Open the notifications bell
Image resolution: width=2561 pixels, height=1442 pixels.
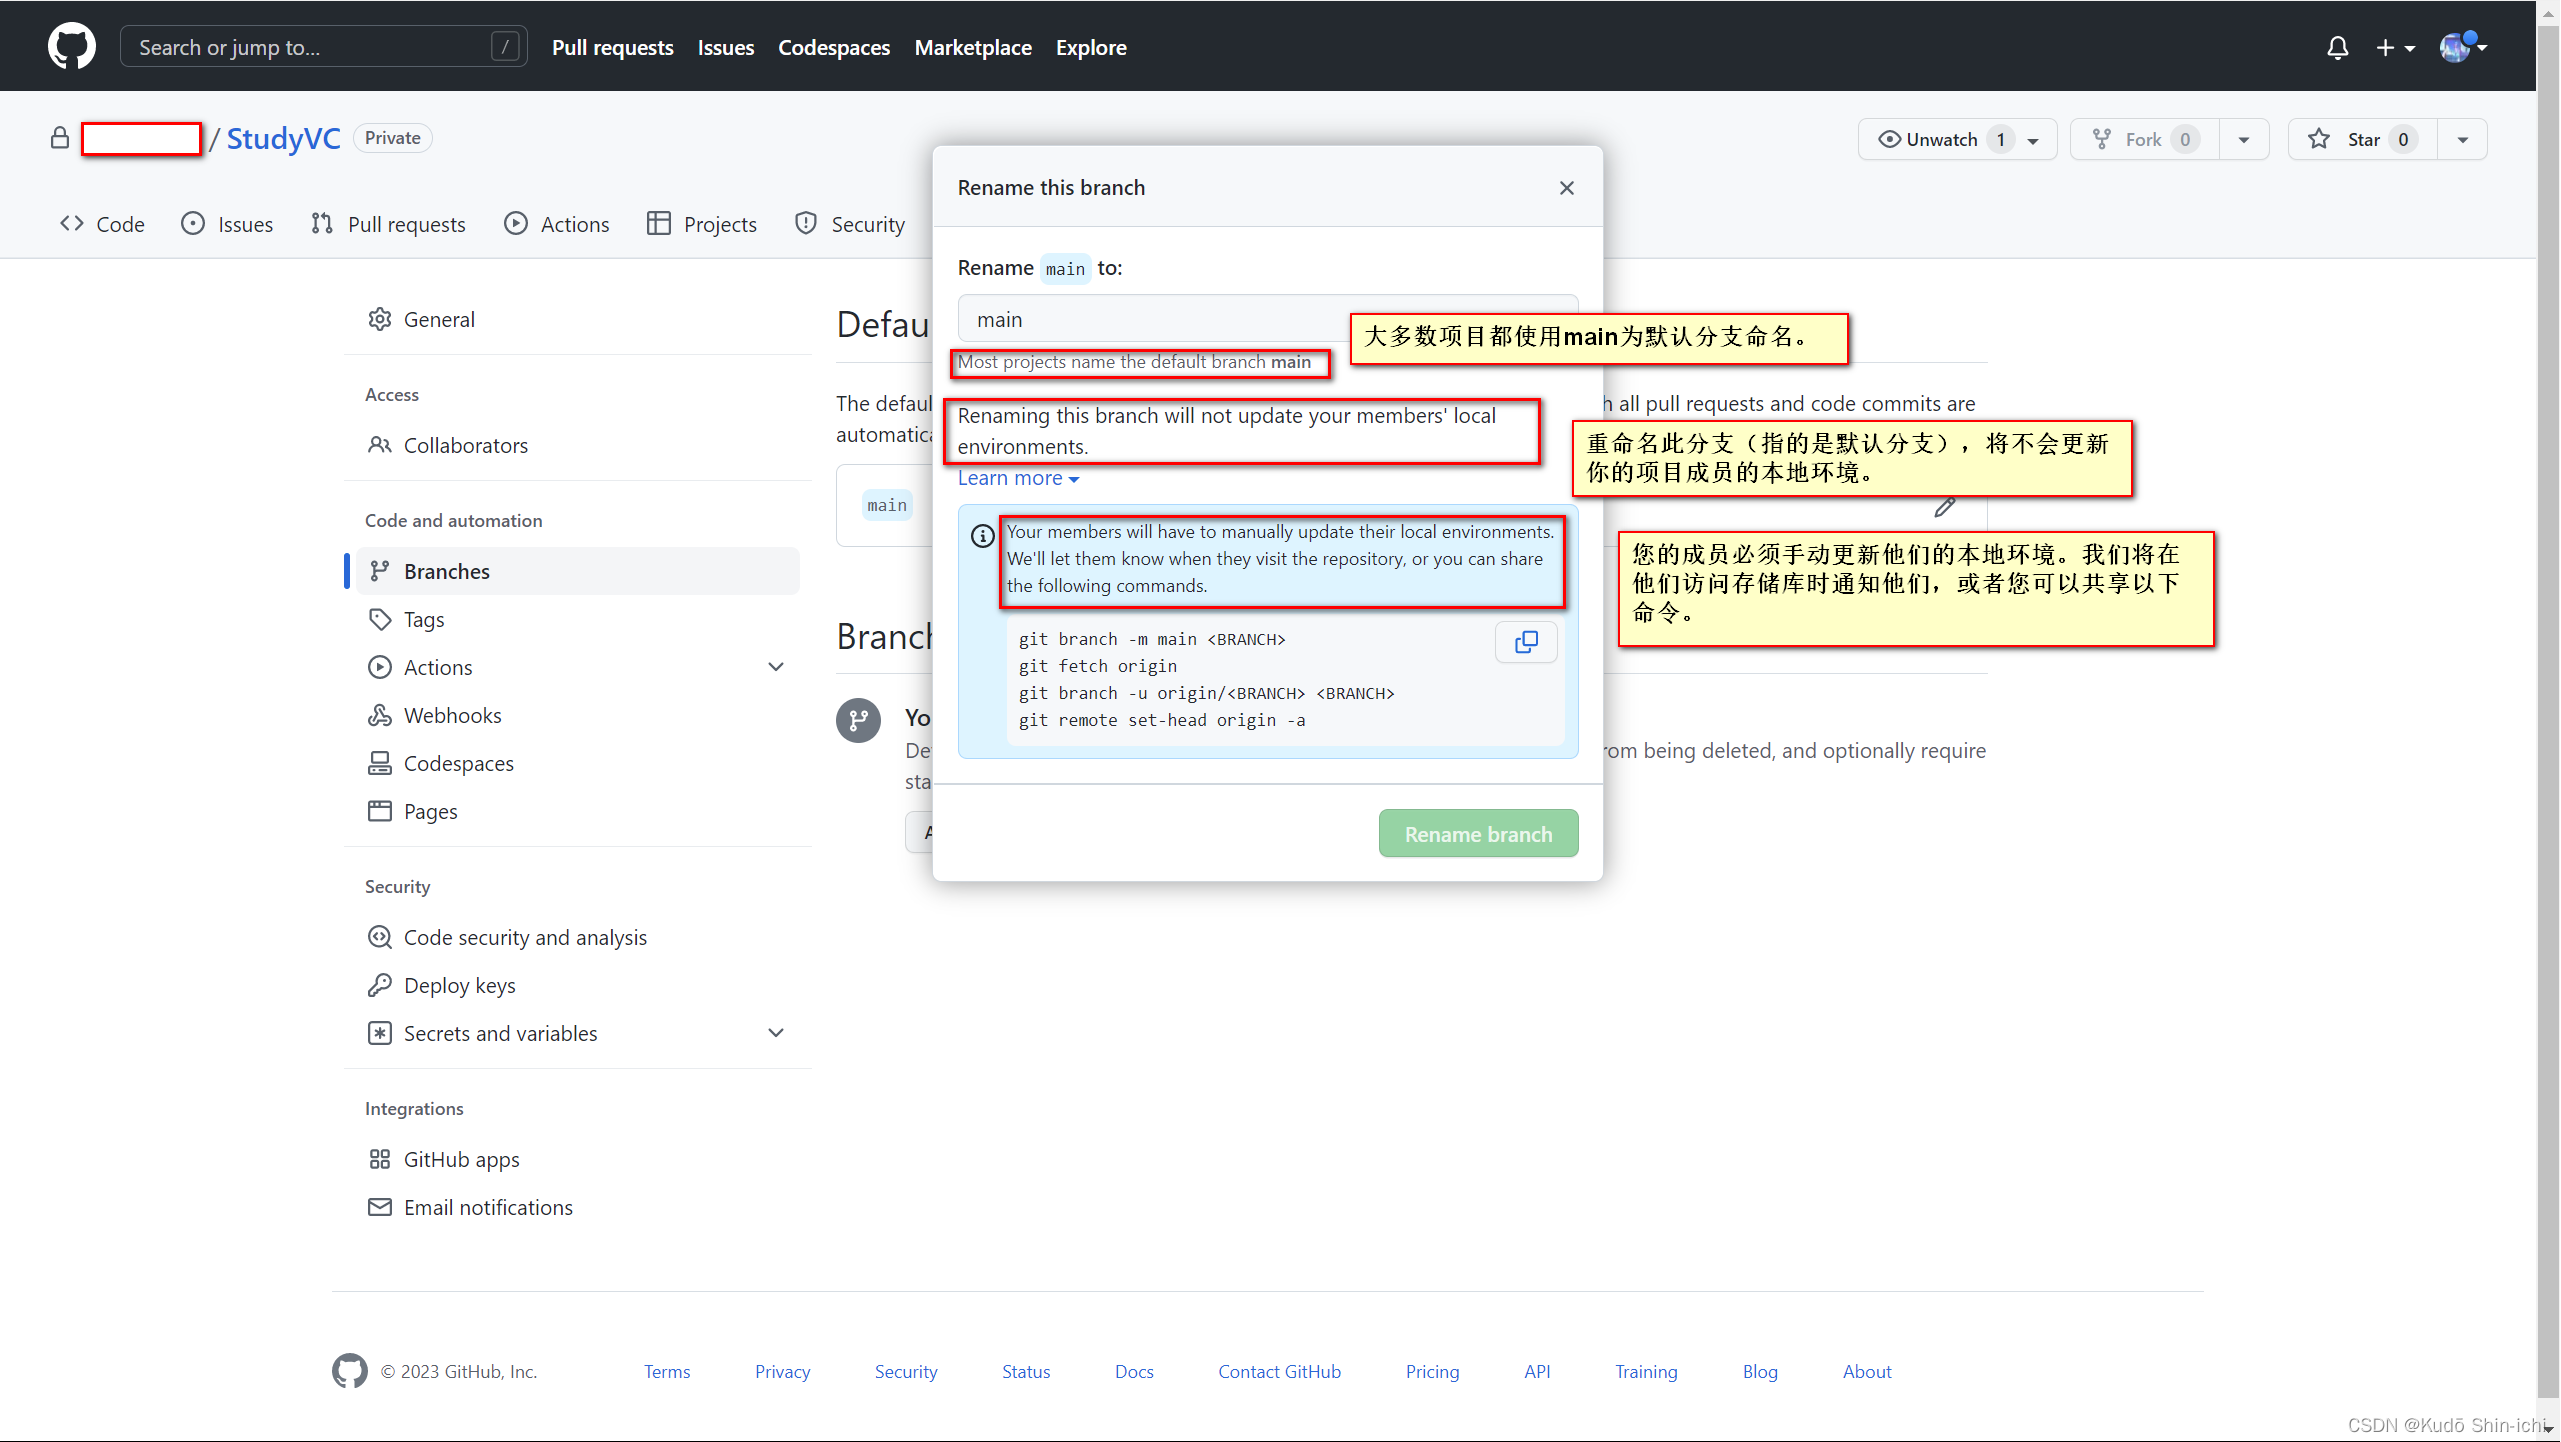(x=2337, y=48)
